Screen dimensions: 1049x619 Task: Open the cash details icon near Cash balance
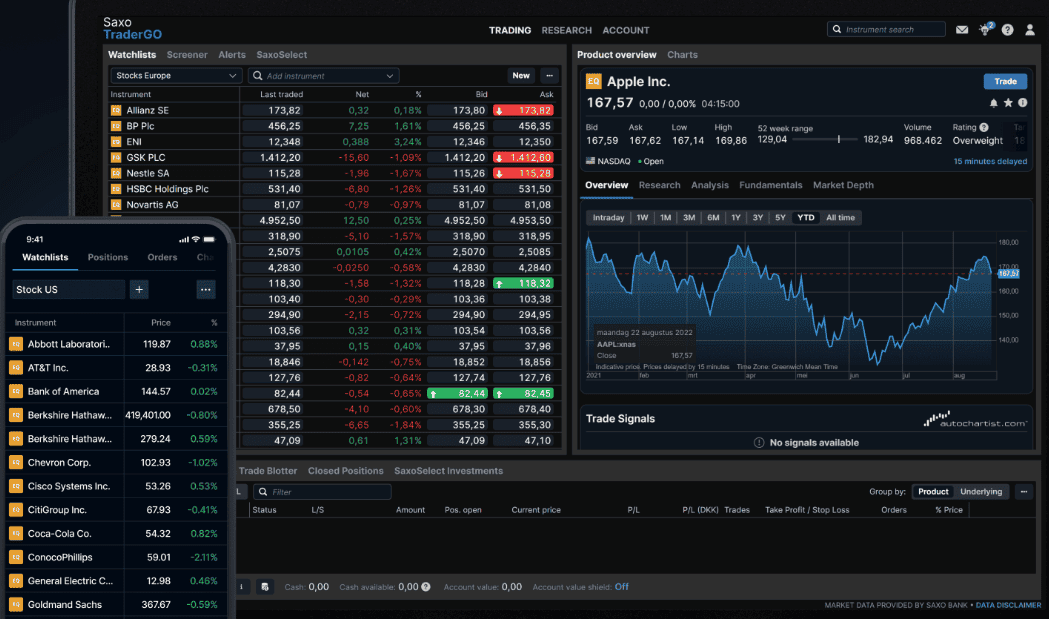pyautogui.click(x=426, y=587)
